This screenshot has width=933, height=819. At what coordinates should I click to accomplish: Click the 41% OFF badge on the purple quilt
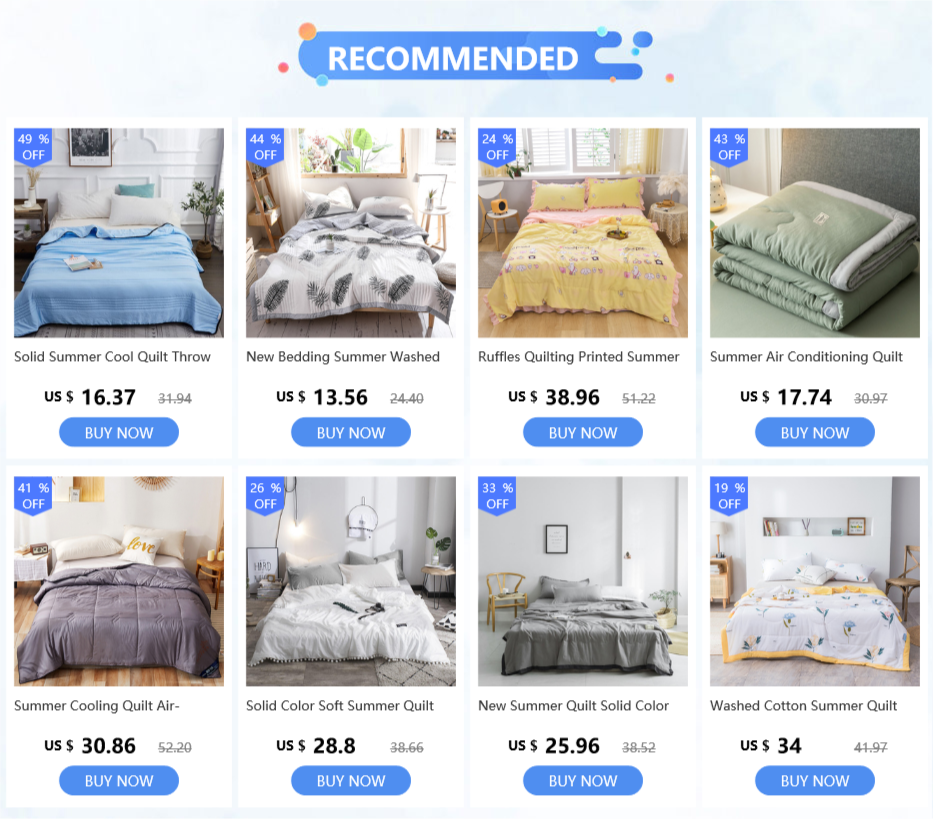[x=33, y=496]
